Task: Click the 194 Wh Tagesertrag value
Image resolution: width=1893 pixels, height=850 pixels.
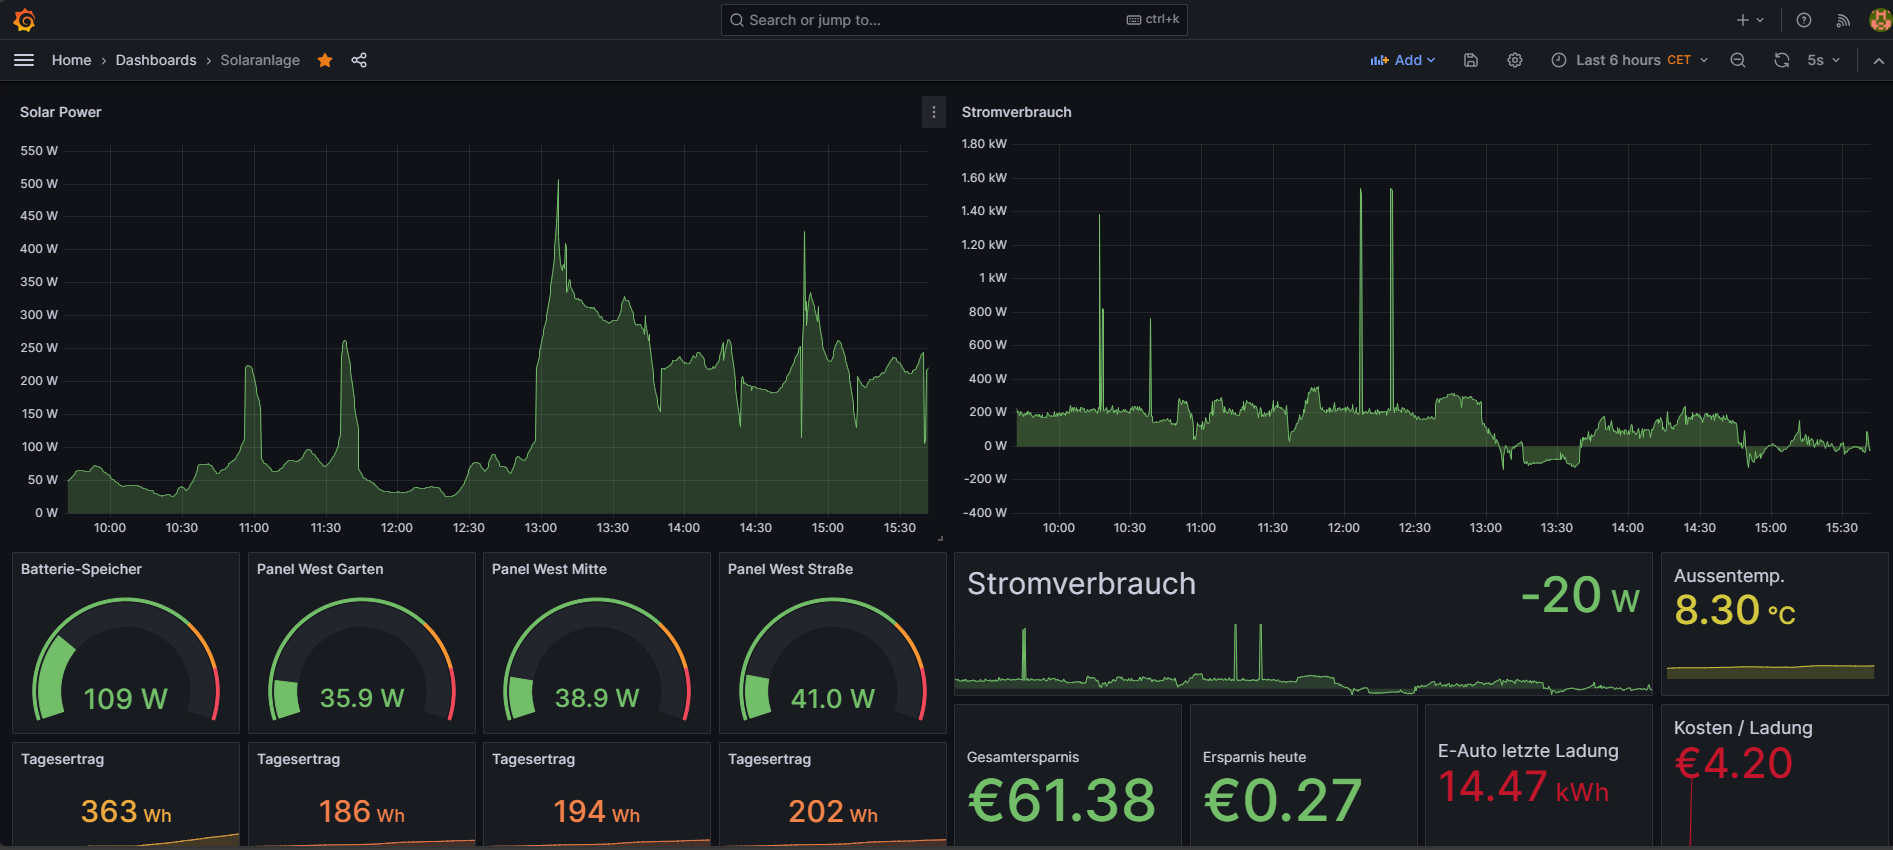Action: (x=597, y=811)
